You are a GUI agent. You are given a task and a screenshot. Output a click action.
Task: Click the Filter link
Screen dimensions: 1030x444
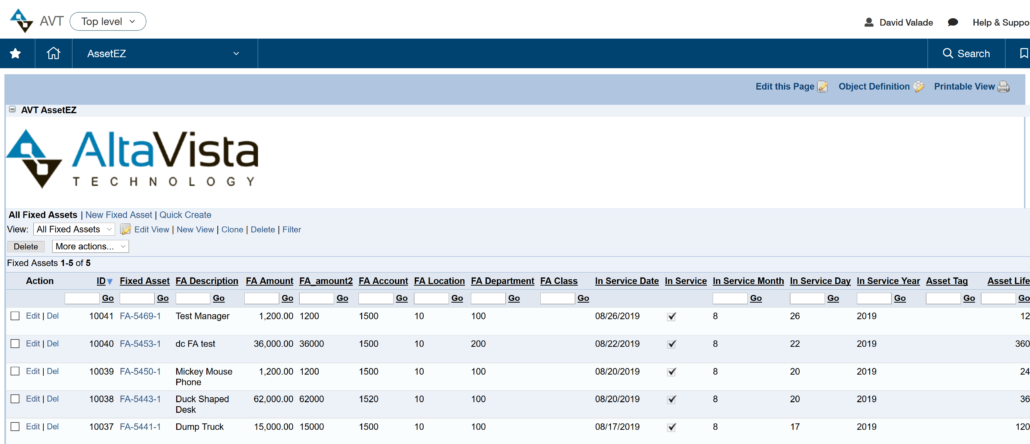292,229
